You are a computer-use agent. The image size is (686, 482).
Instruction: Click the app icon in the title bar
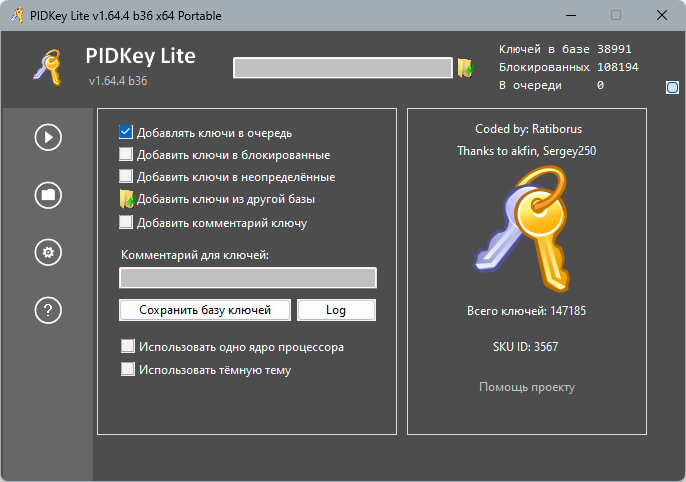click(17, 15)
